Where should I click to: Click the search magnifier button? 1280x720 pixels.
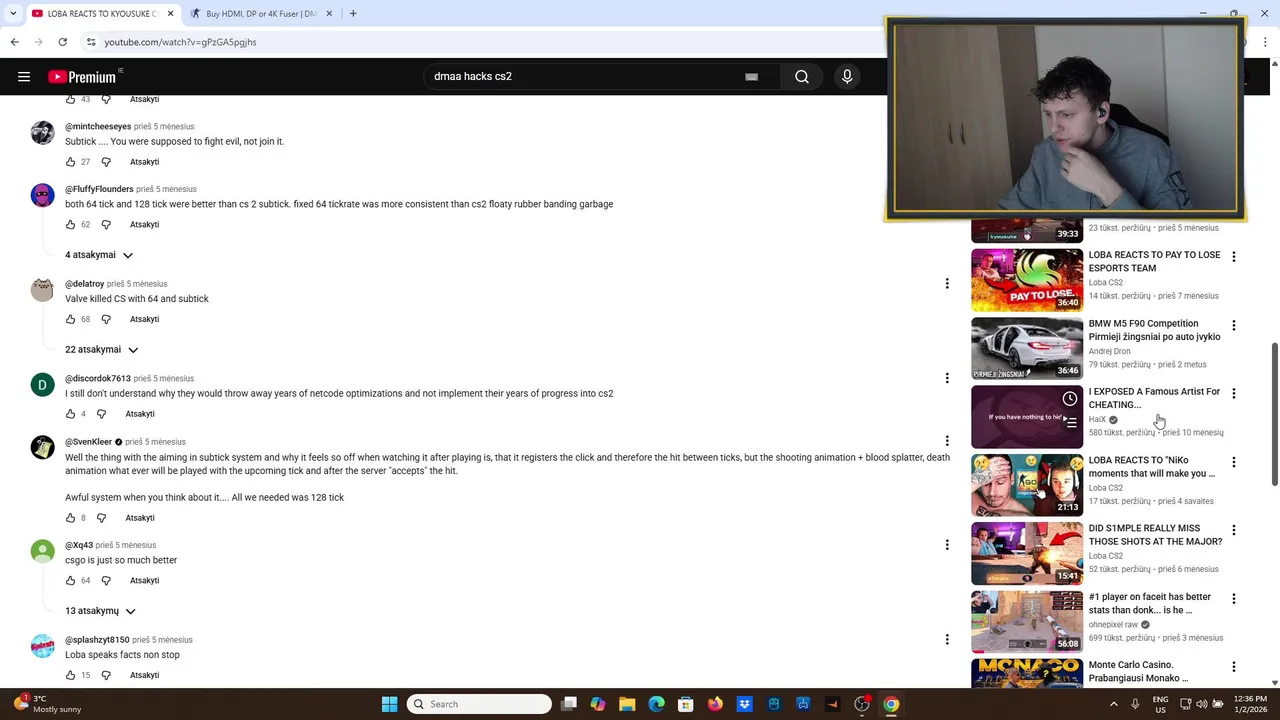(x=801, y=77)
